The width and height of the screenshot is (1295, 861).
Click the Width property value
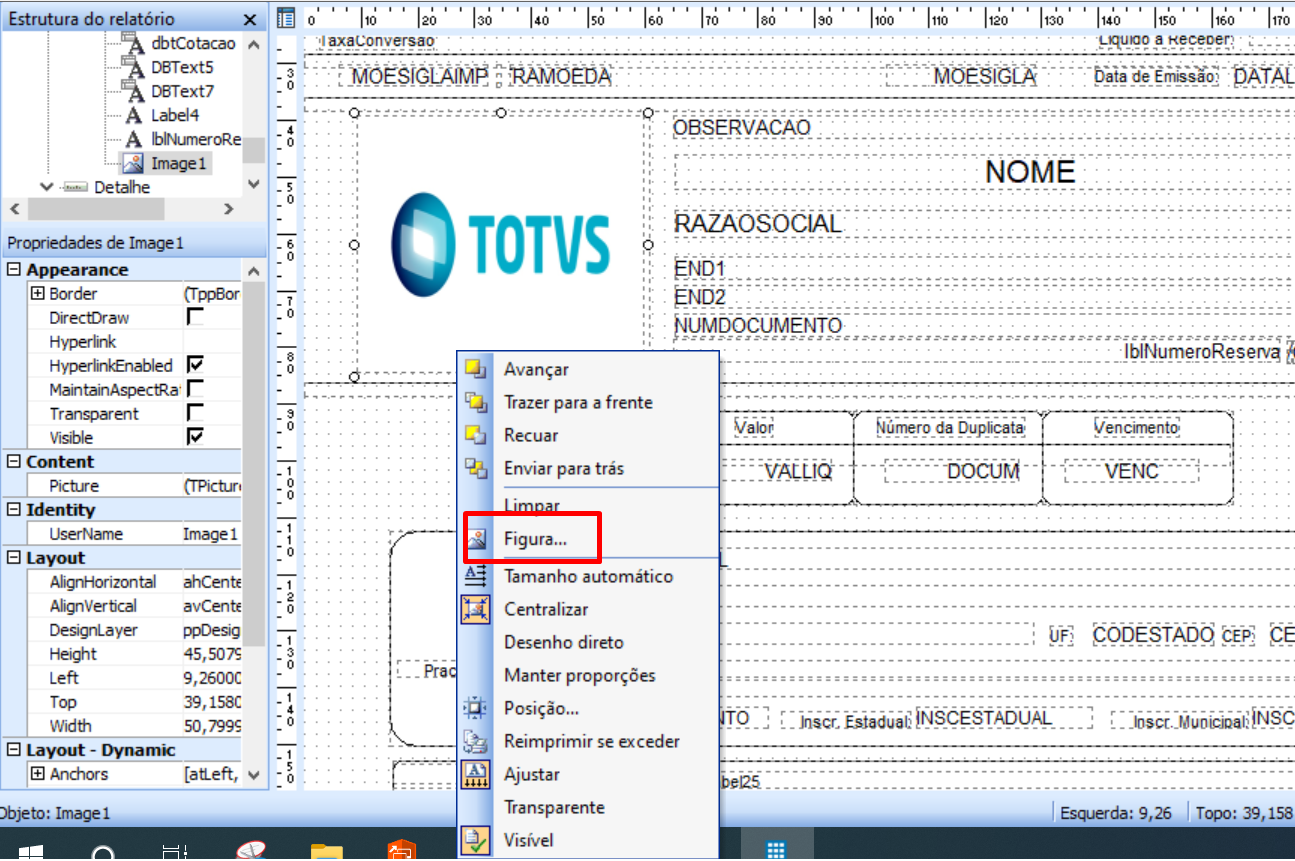click(x=212, y=725)
